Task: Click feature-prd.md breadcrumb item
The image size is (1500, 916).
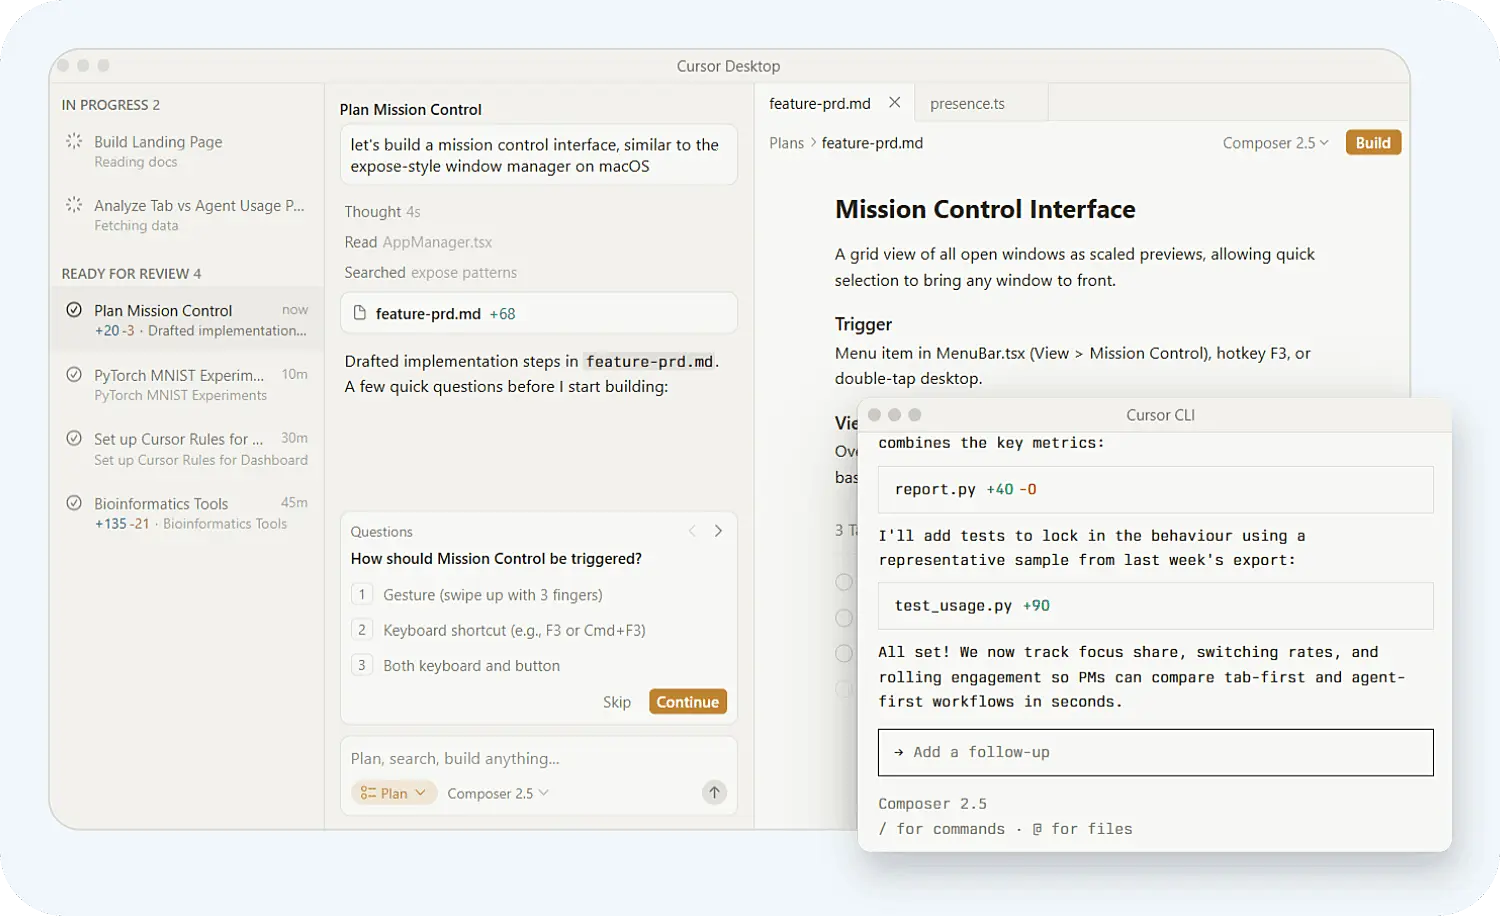Action: click(872, 143)
